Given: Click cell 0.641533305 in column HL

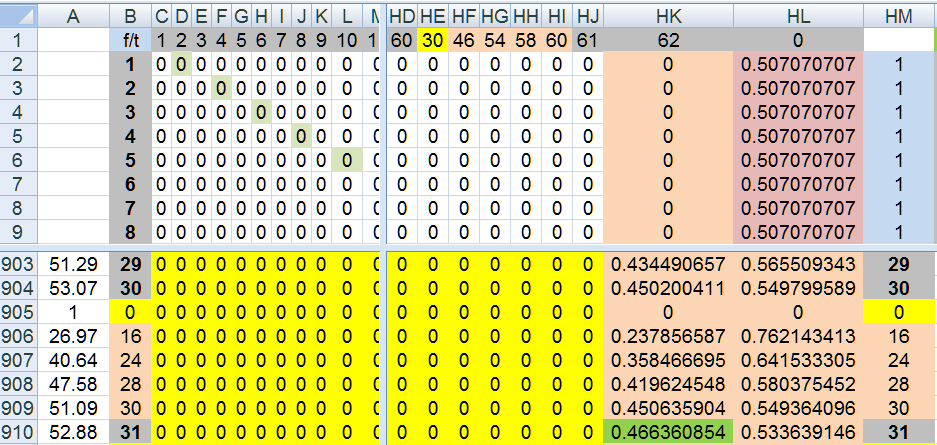Looking at the screenshot, I should pyautogui.click(x=798, y=360).
